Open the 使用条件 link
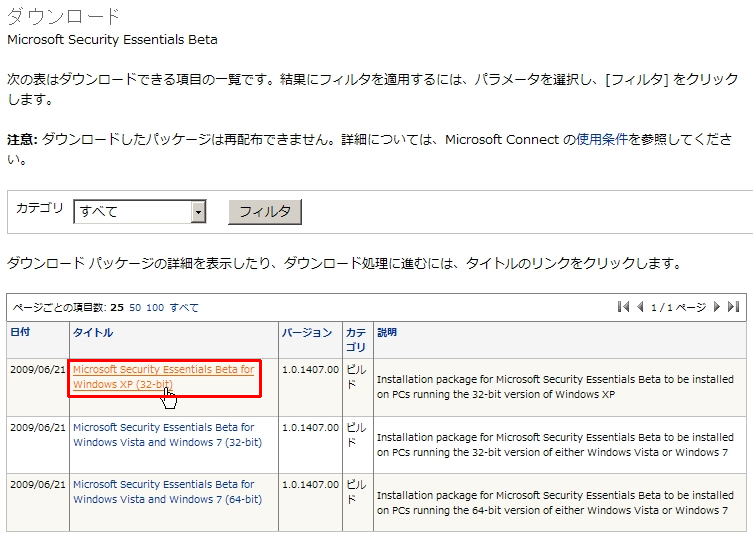Screen dimensions: 753x535 (602, 139)
